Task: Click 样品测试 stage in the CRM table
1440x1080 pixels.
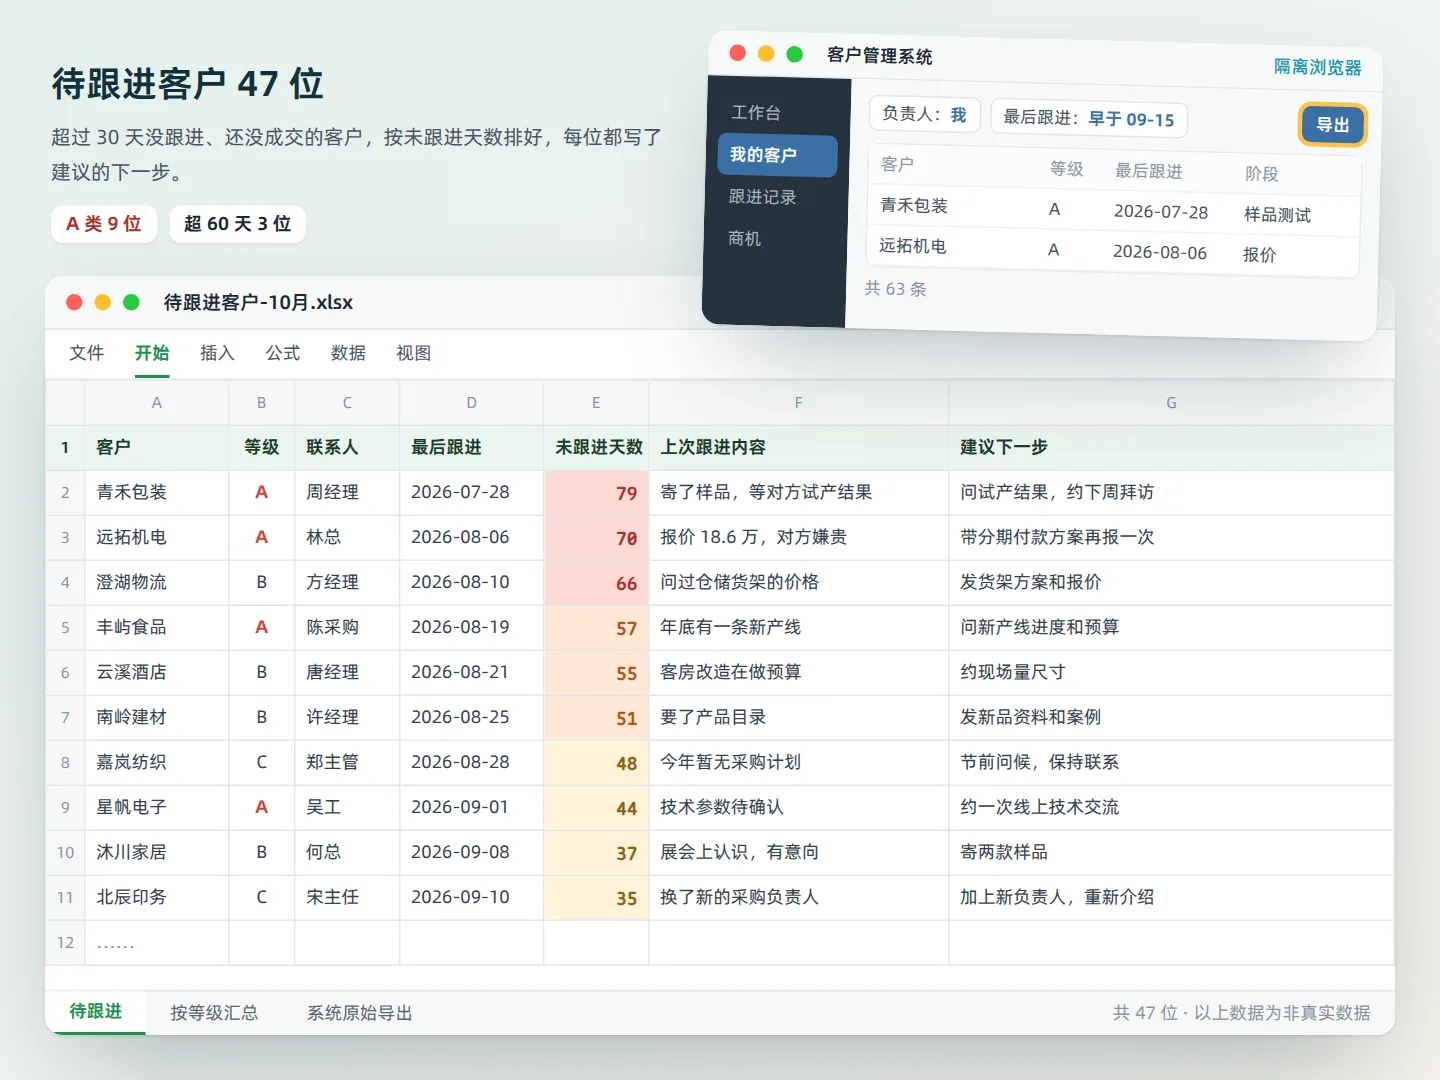Action: pyautogui.click(x=1277, y=215)
